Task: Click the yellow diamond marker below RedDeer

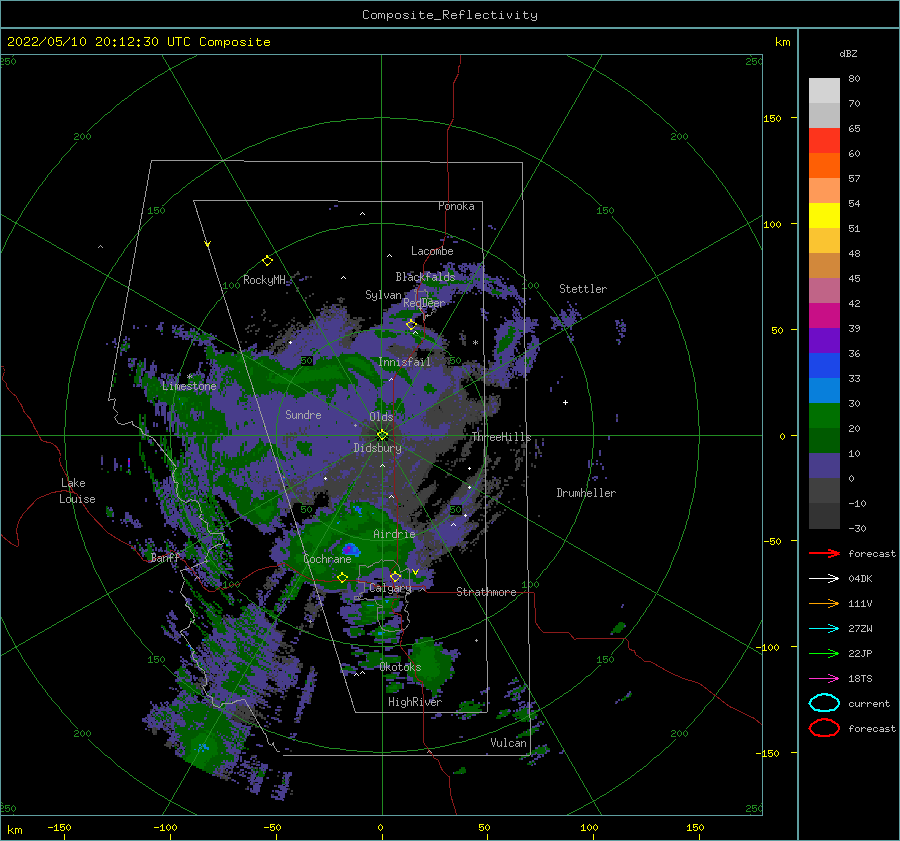Action: pyautogui.click(x=411, y=325)
